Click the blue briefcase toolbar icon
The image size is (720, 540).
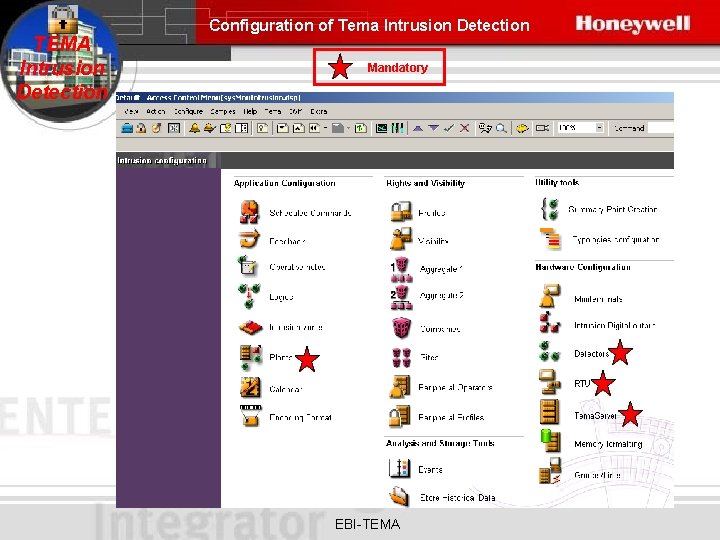pos(127,128)
